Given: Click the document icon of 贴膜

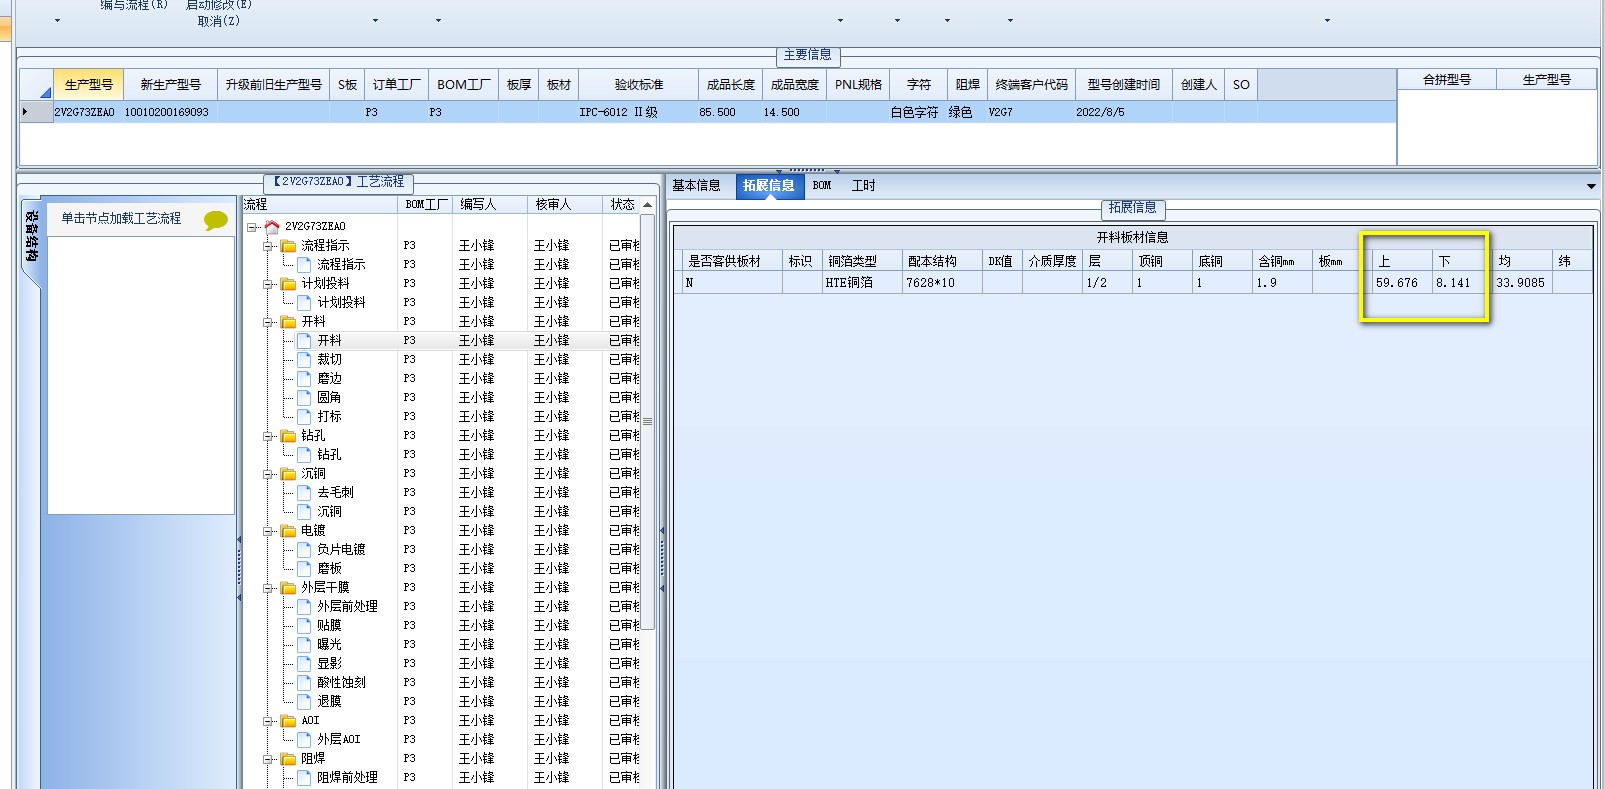Looking at the screenshot, I should pyautogui.click(x=305, y=625).
